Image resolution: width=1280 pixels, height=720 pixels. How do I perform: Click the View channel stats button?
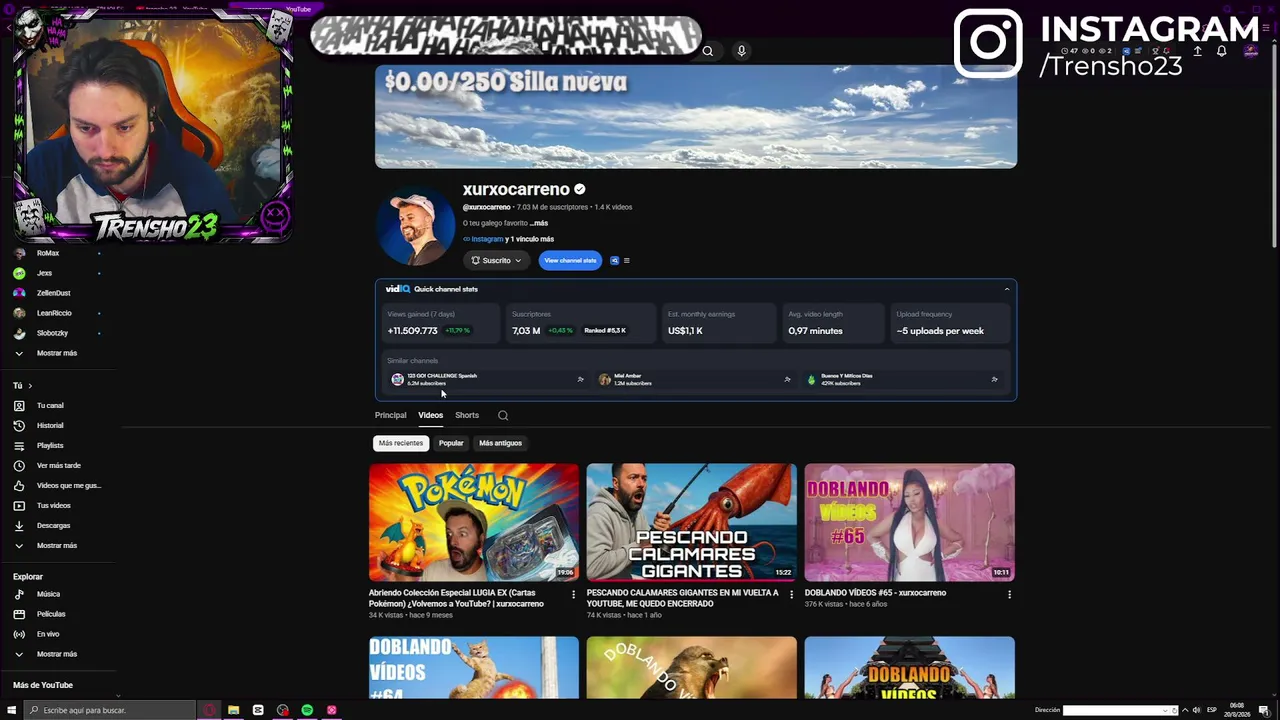tap(570, 260)
